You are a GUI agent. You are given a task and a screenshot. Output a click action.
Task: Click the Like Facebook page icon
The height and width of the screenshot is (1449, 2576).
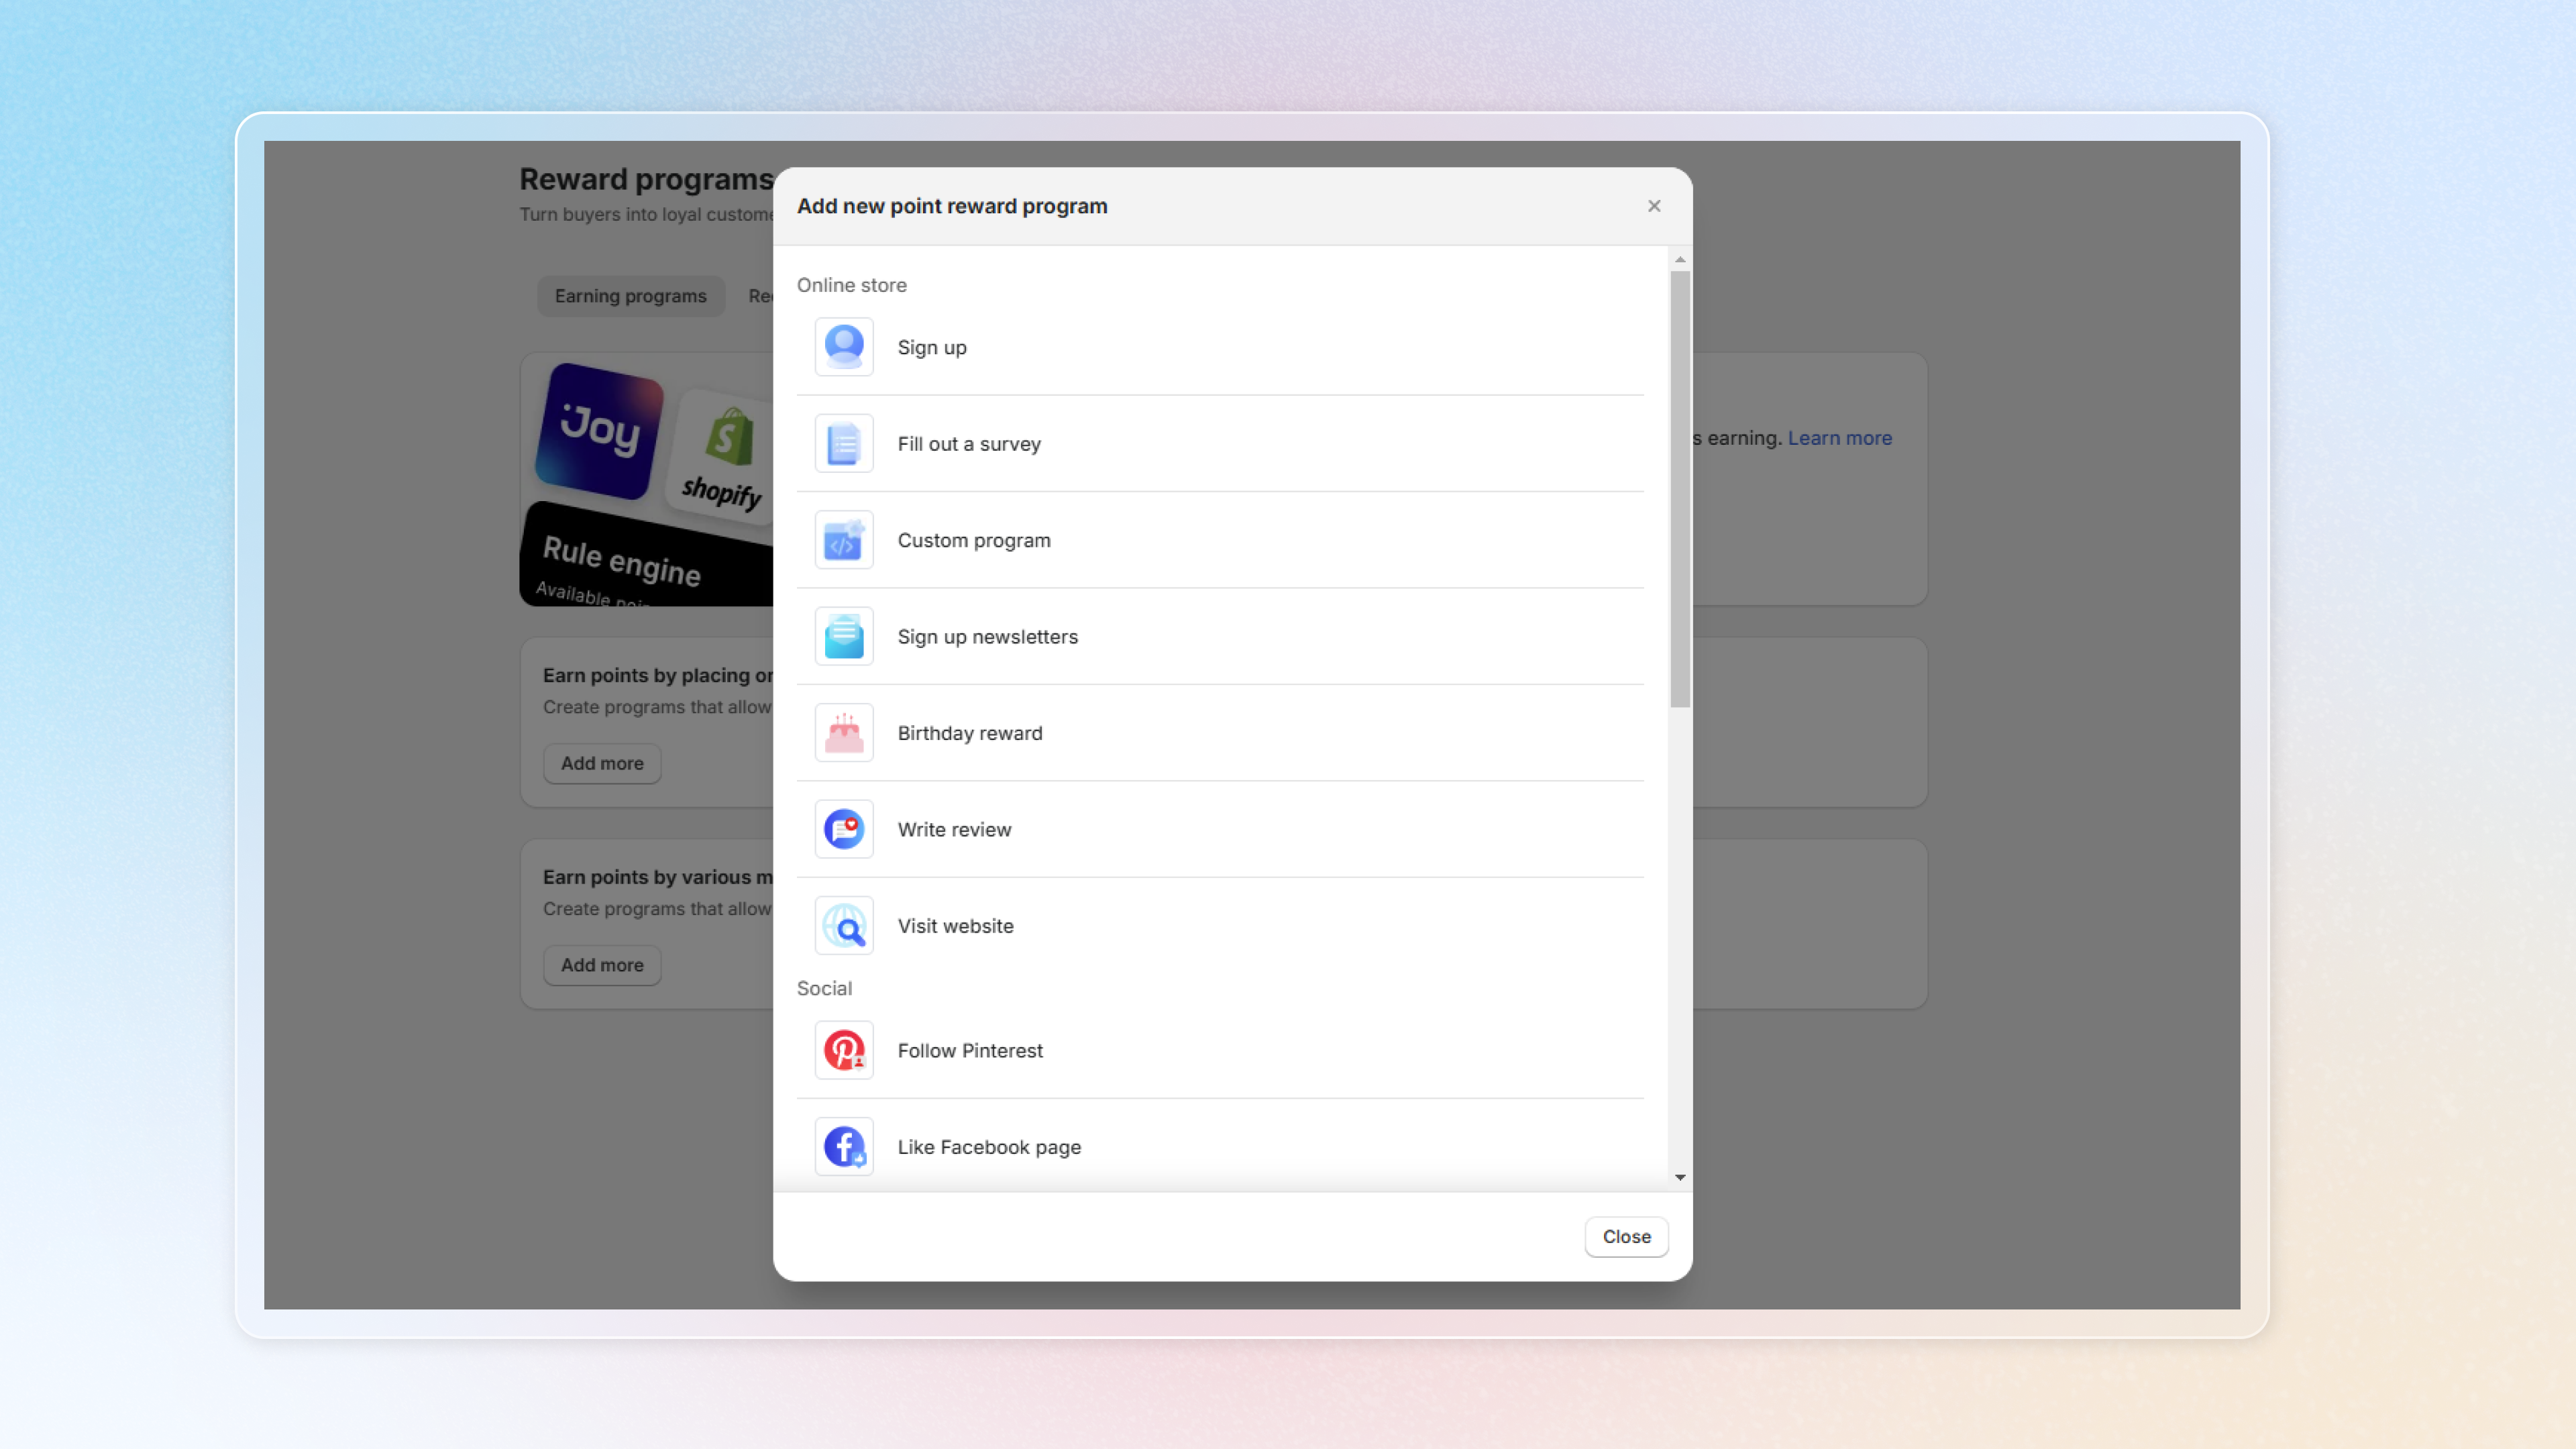pos(843,1146)
